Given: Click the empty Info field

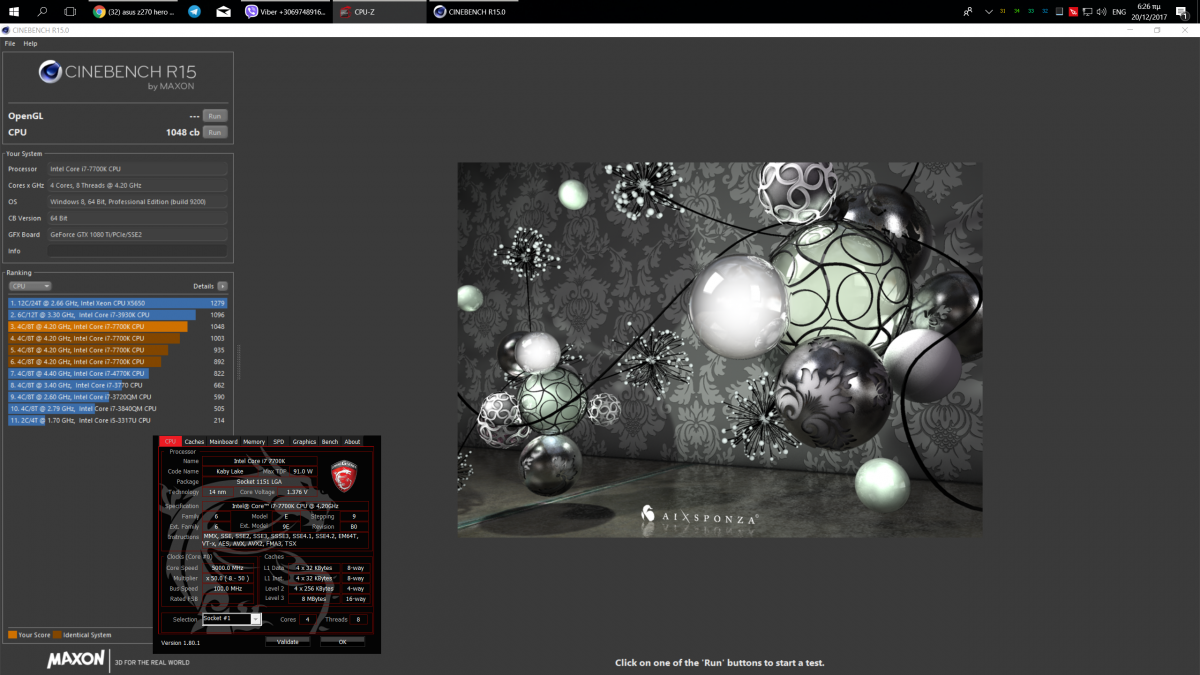Looking at the screenshot, I should pyautogui.click(x=137, y=251).
